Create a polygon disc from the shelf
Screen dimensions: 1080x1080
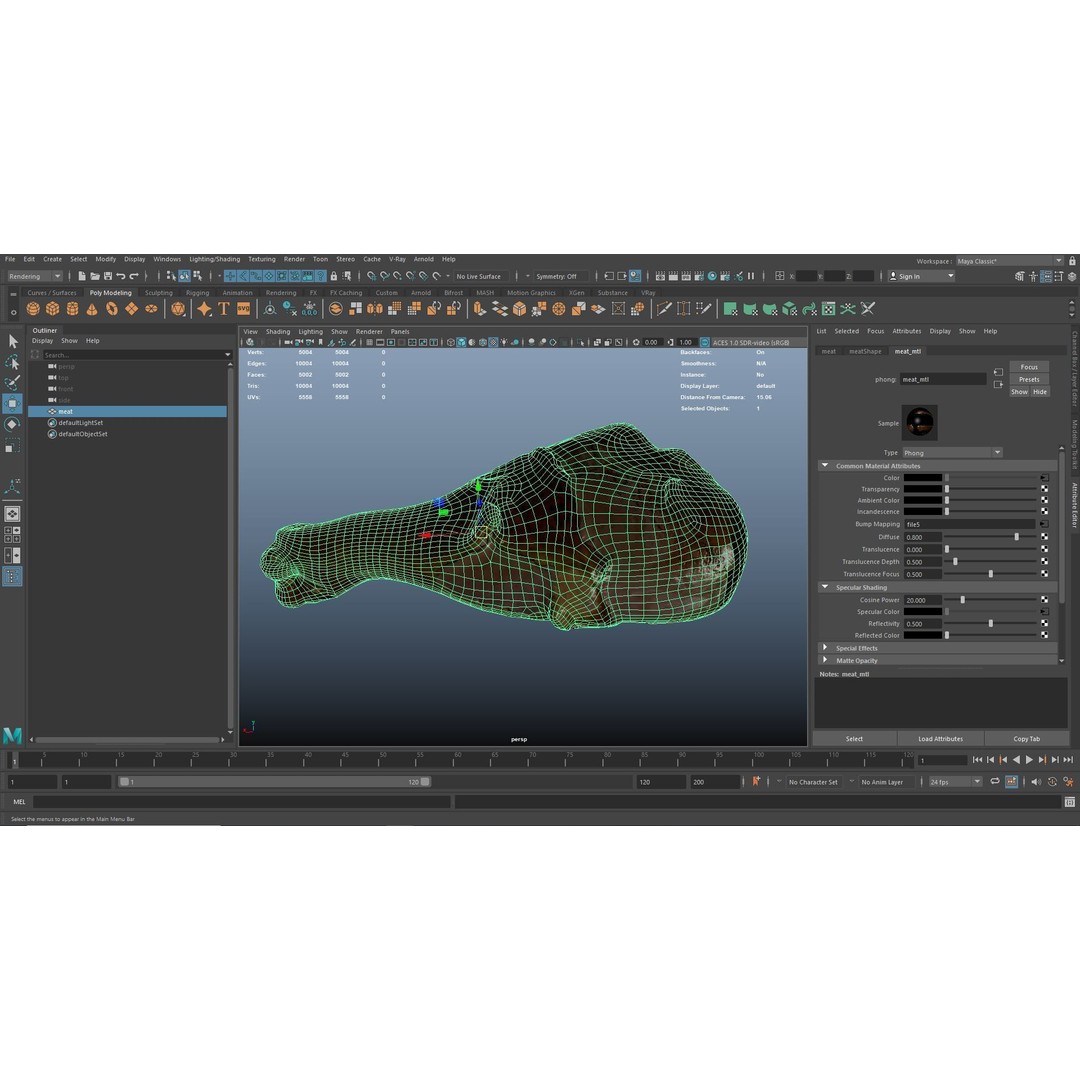tap(151, 309)
